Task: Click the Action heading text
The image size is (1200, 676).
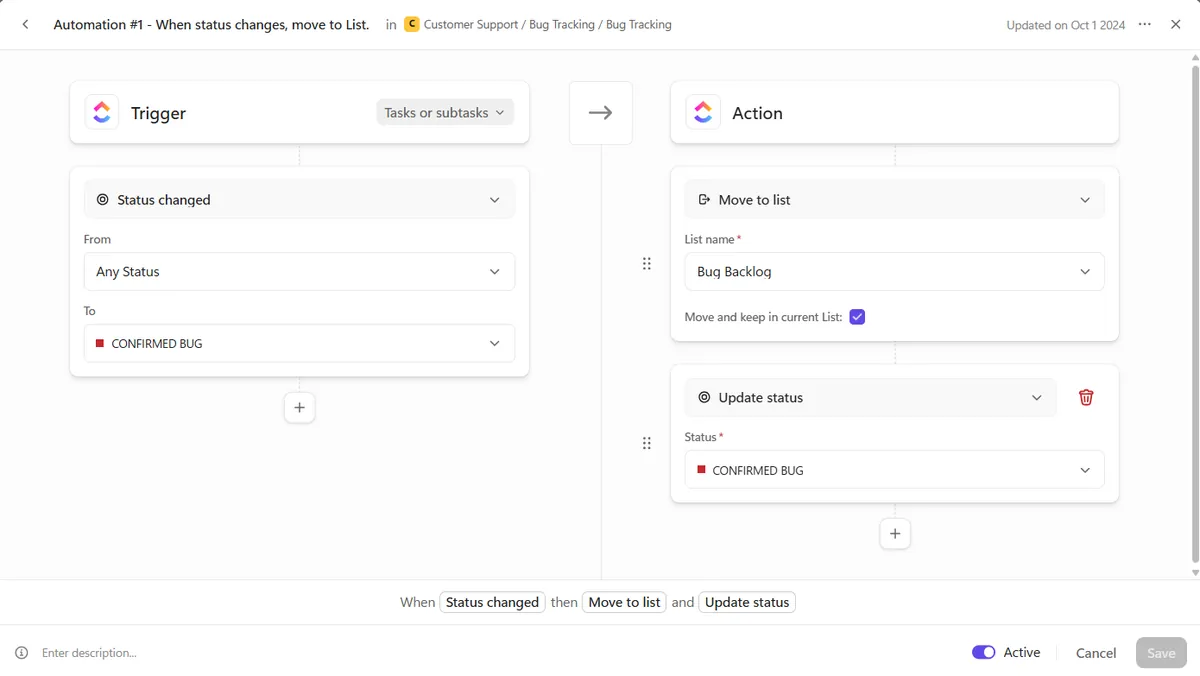Action: [757, 113]
